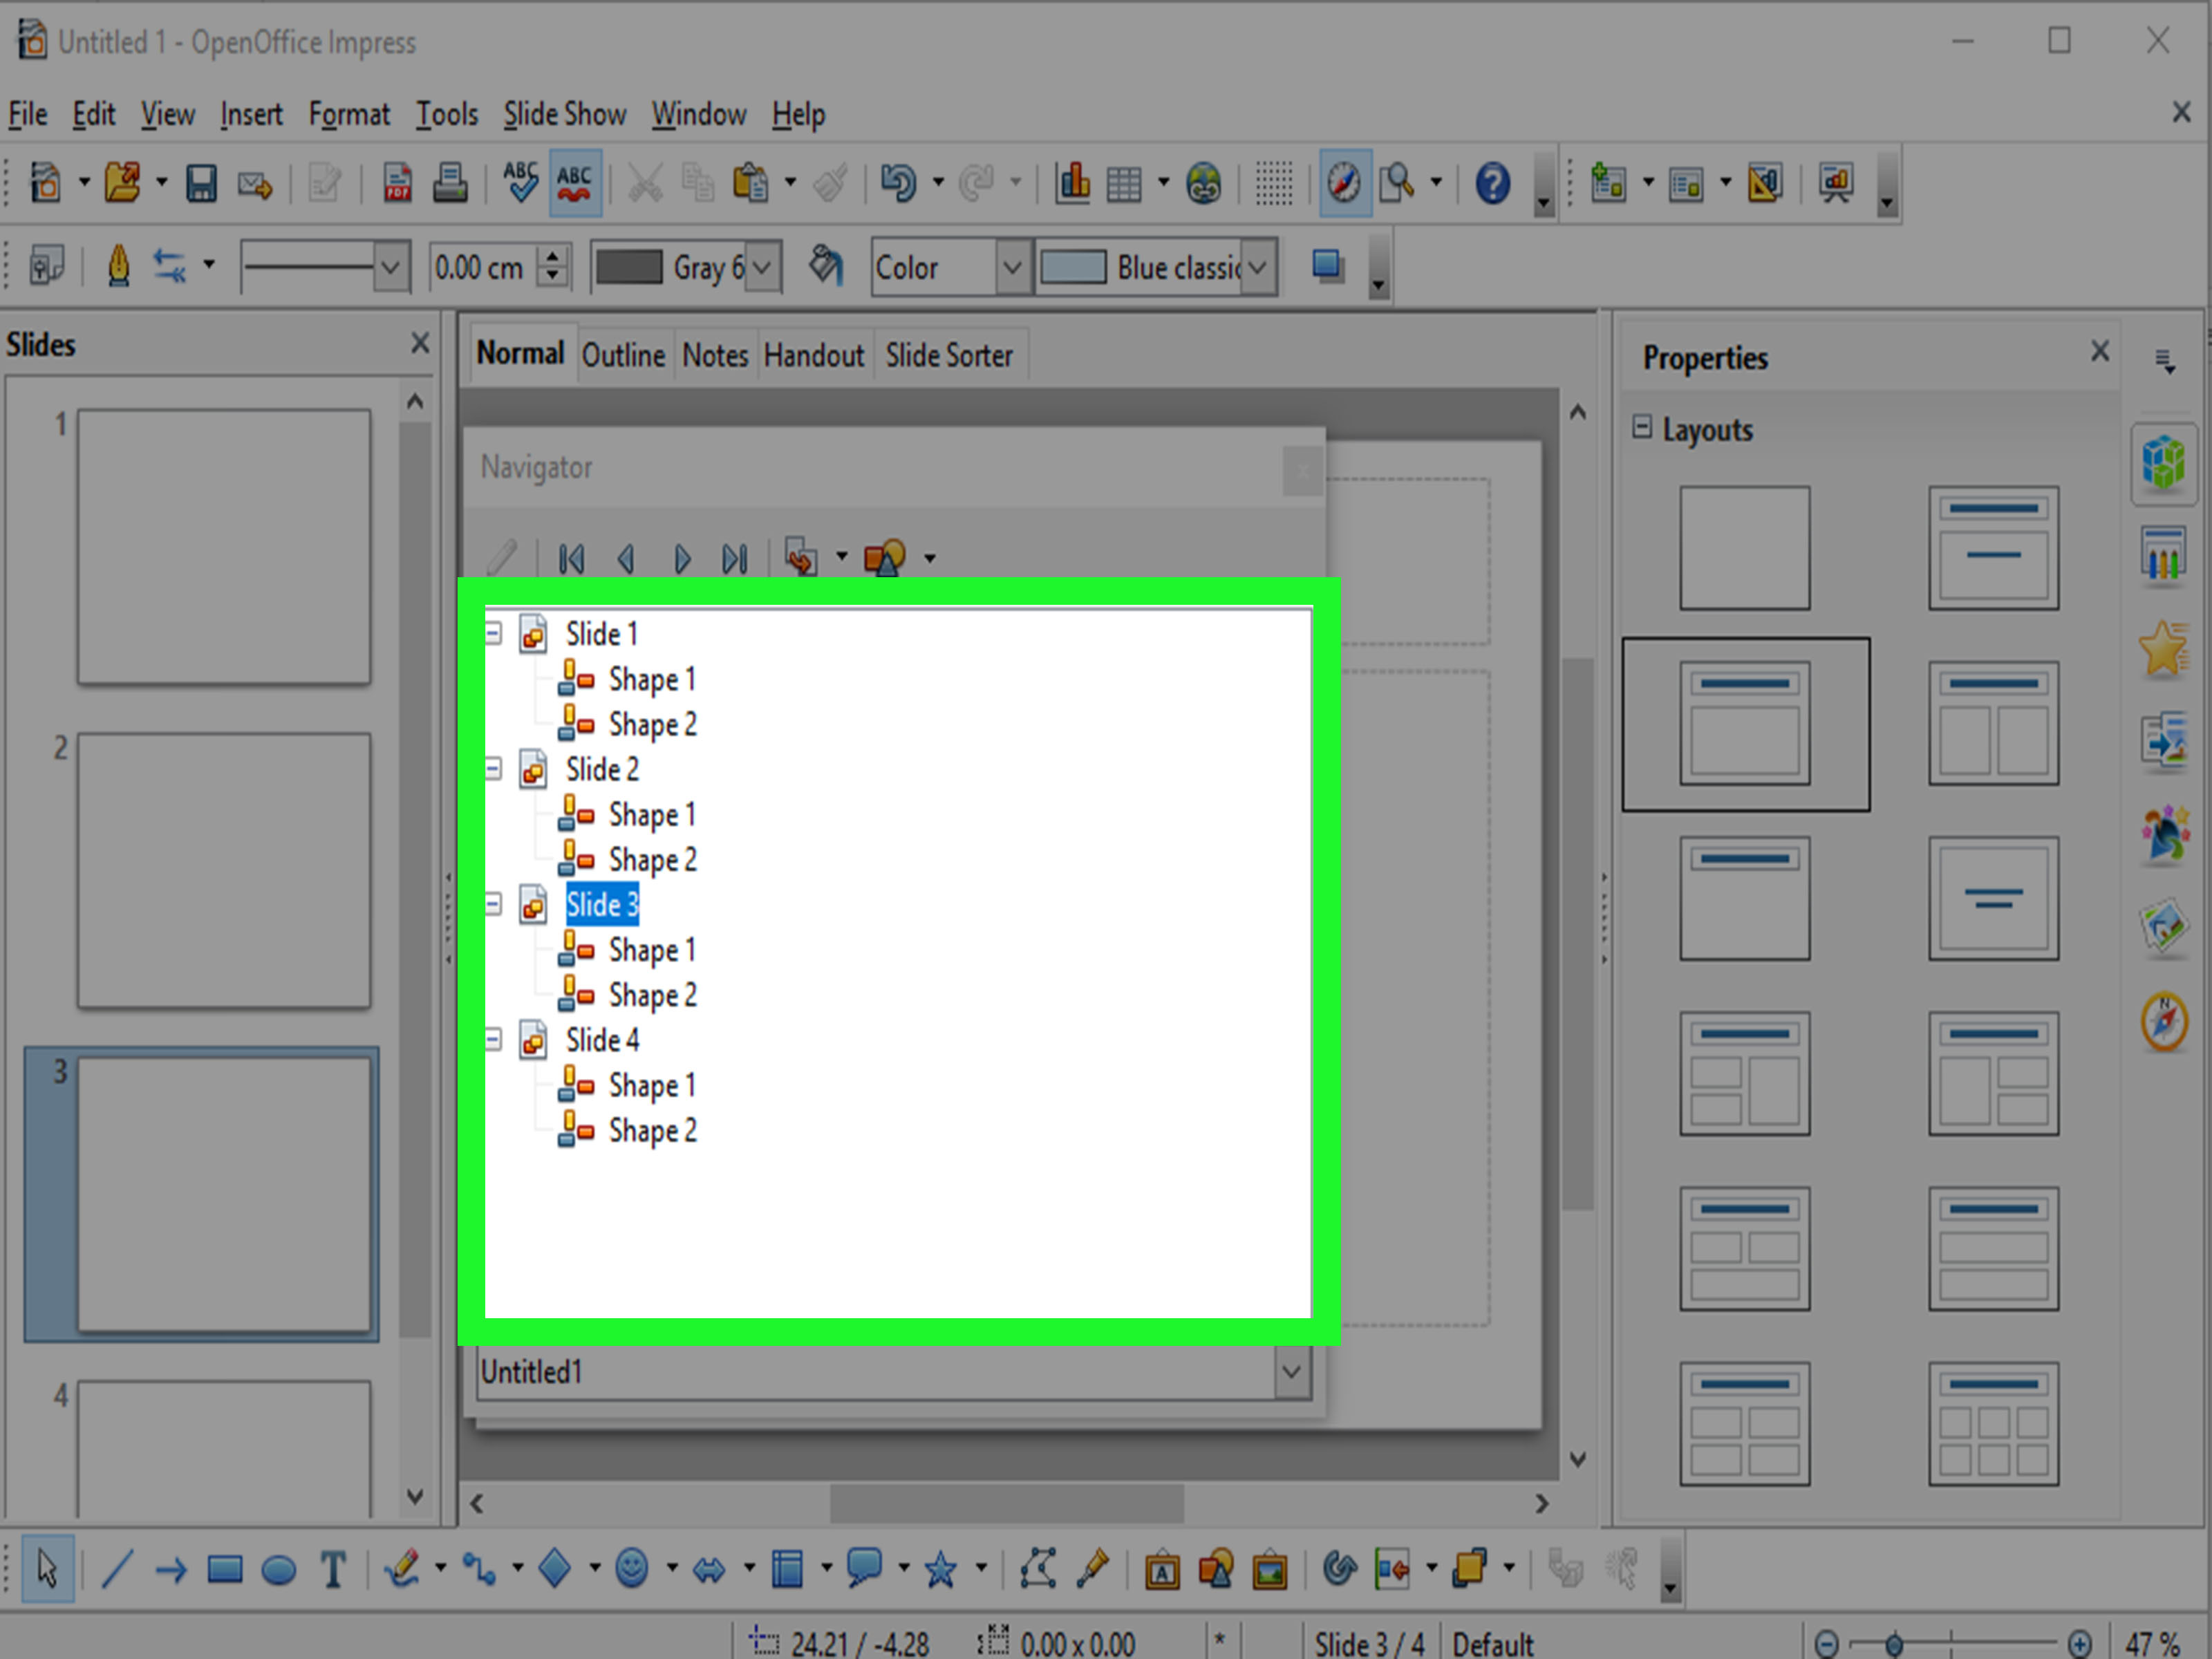Open the Gray 6 line color dropdown
The width and height of the screenshot is (2212, 1659).
pos(763,267)
